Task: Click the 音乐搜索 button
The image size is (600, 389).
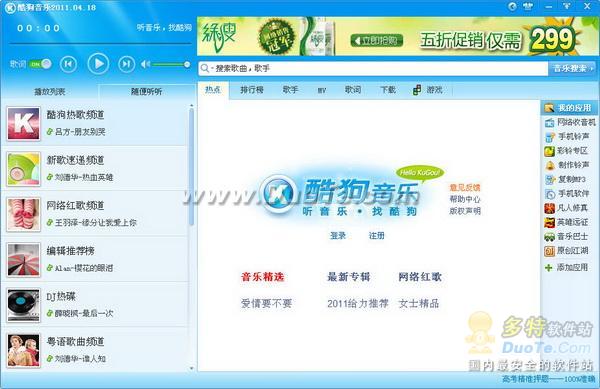Action: tap(572, 68)
